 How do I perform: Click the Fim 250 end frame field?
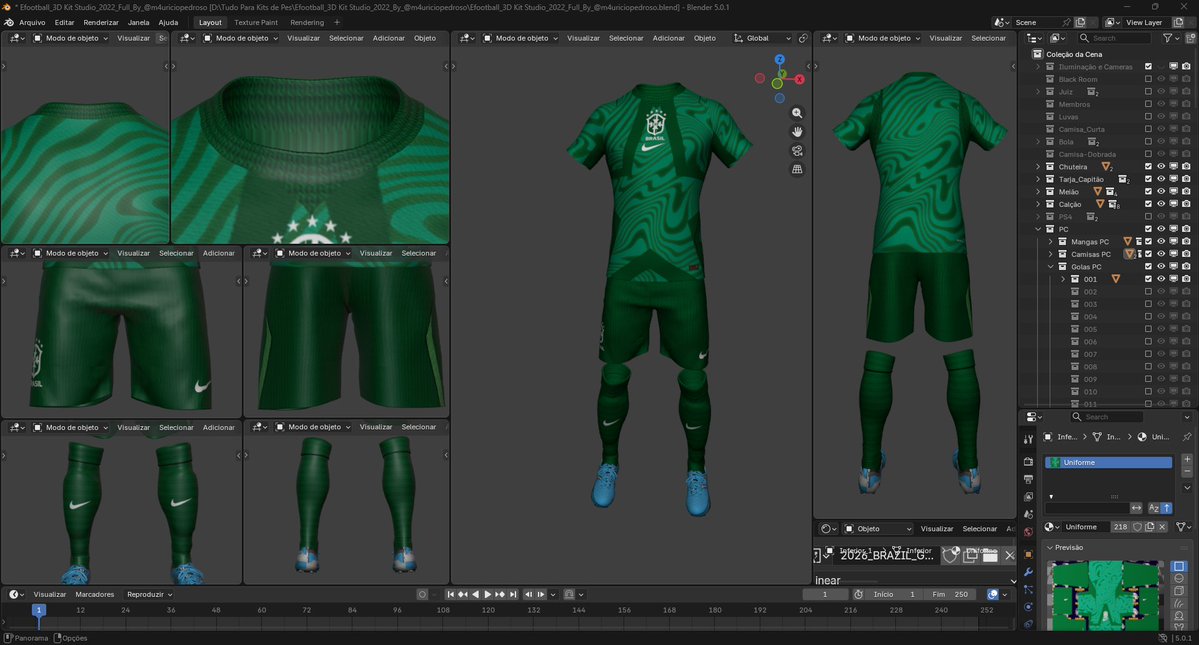click(950, 595)
